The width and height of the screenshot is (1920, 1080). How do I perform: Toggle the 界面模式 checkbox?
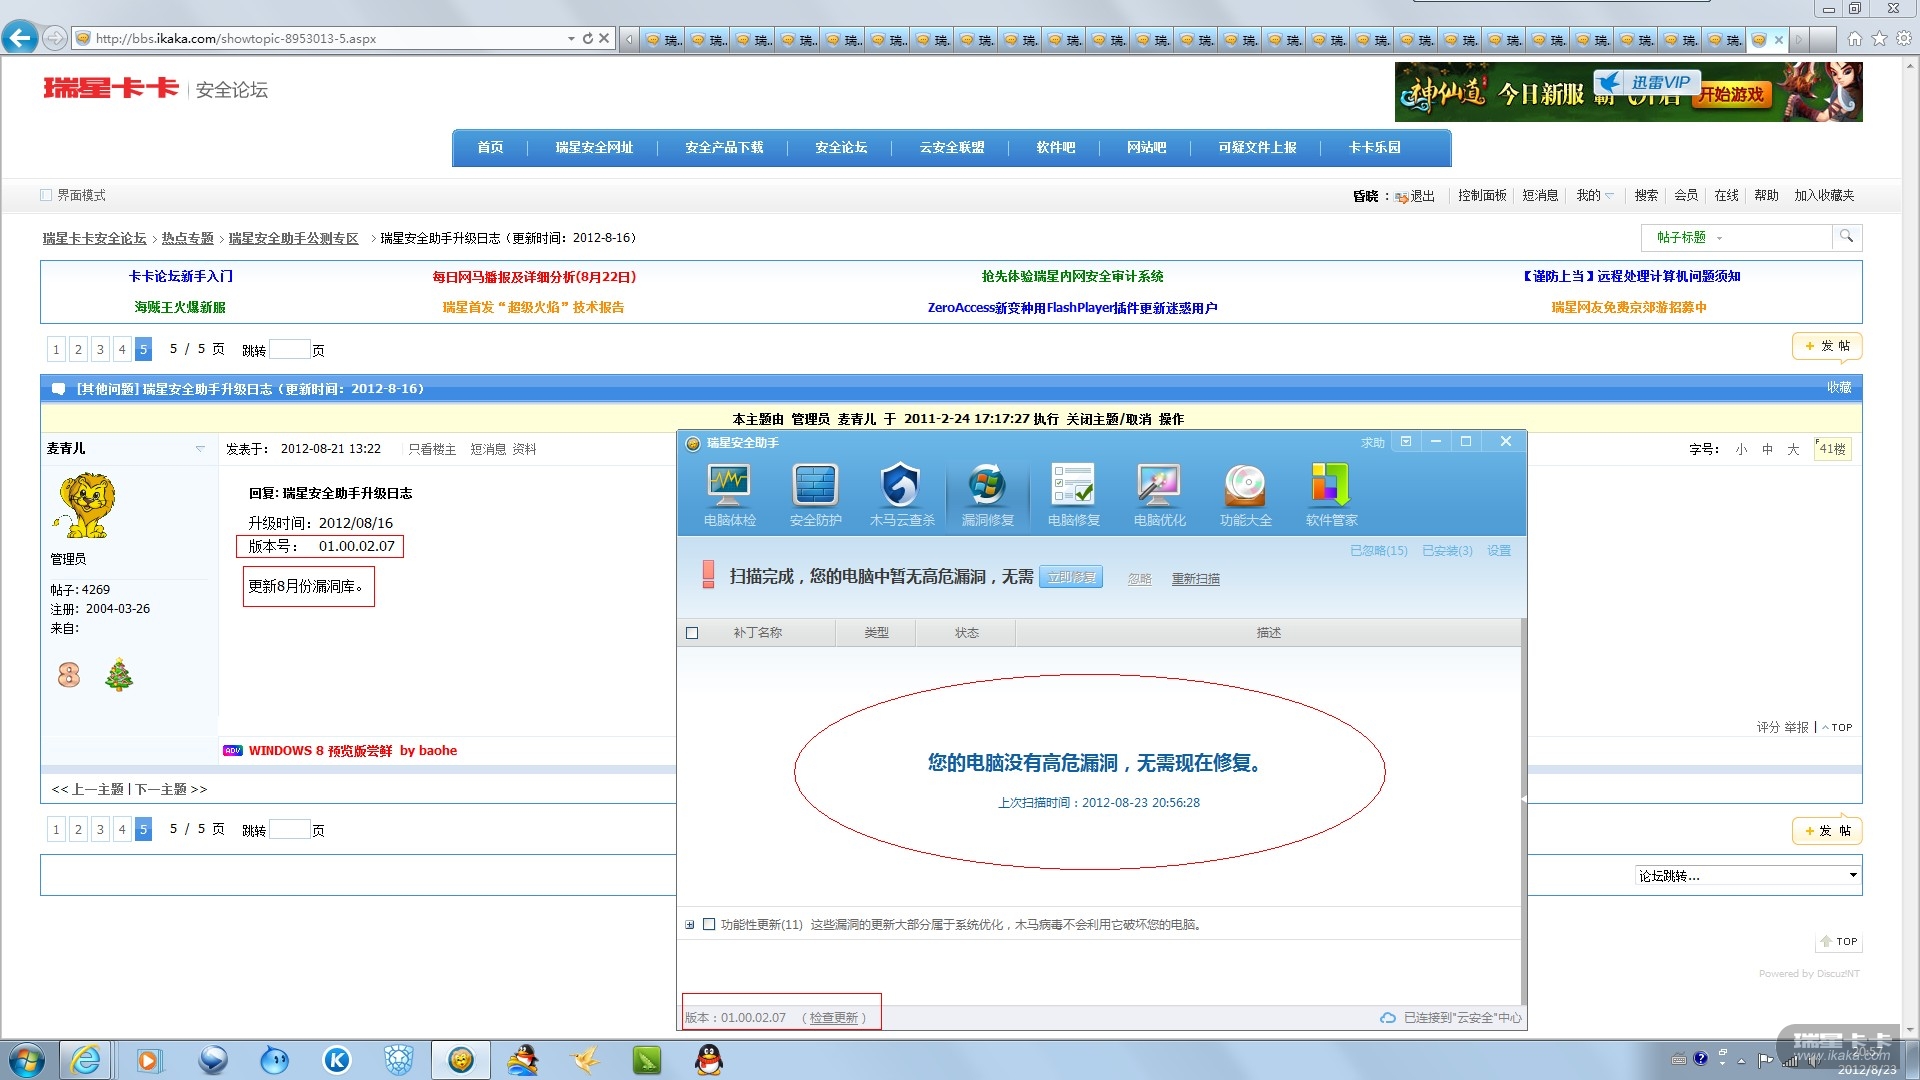pos(46,195)
